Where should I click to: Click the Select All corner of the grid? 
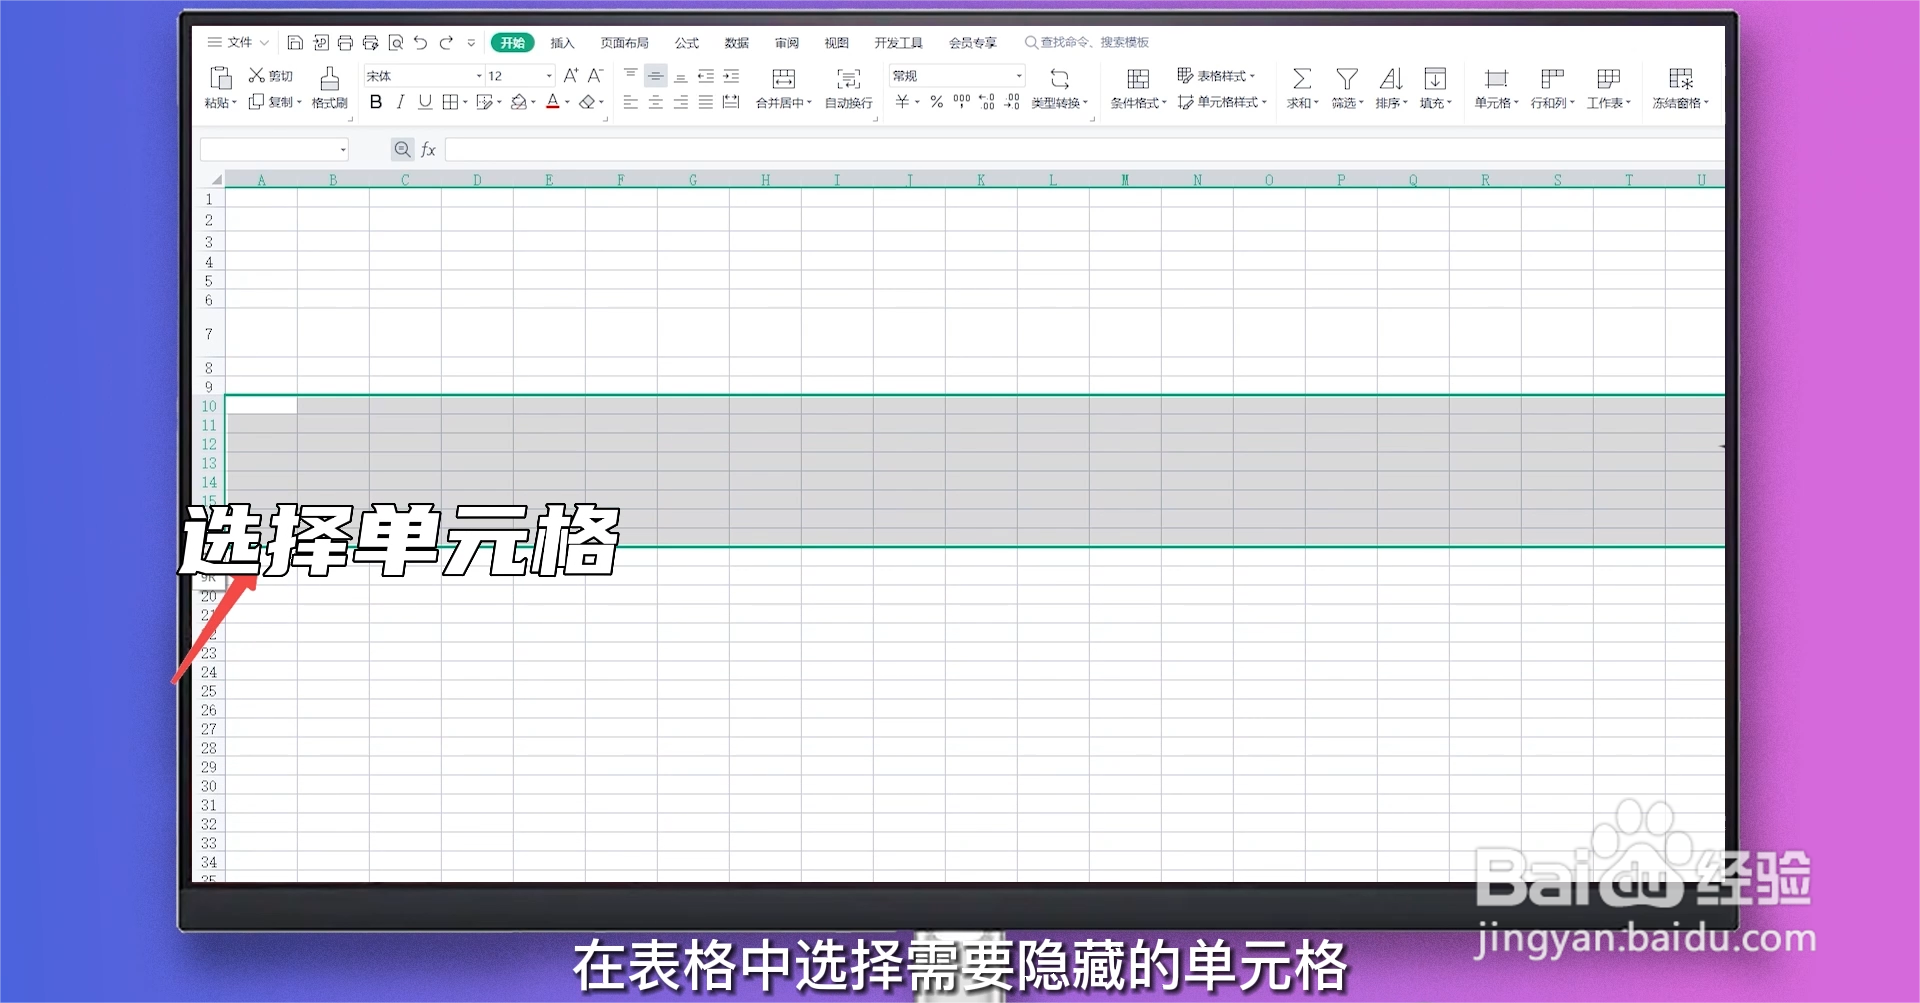pyautogui.click(x=216, y=180)
